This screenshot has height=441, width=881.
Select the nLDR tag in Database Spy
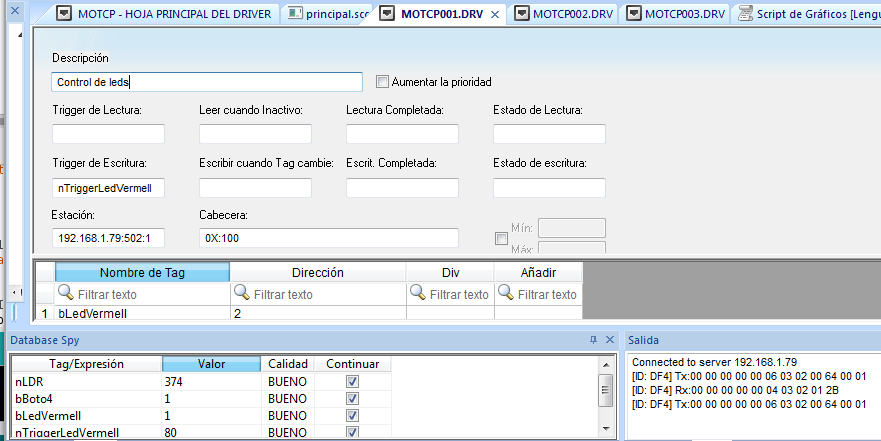click(86, 381)
